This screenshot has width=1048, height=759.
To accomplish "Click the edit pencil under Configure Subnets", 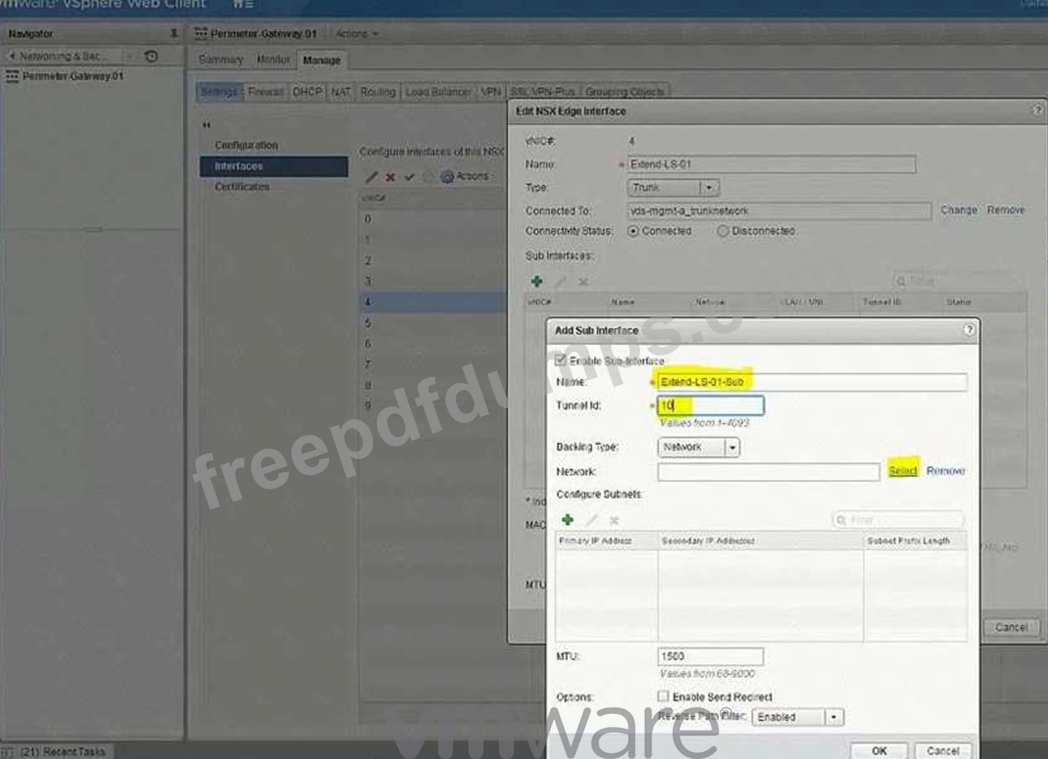I will pyautogui.click(x=591, y=519).
